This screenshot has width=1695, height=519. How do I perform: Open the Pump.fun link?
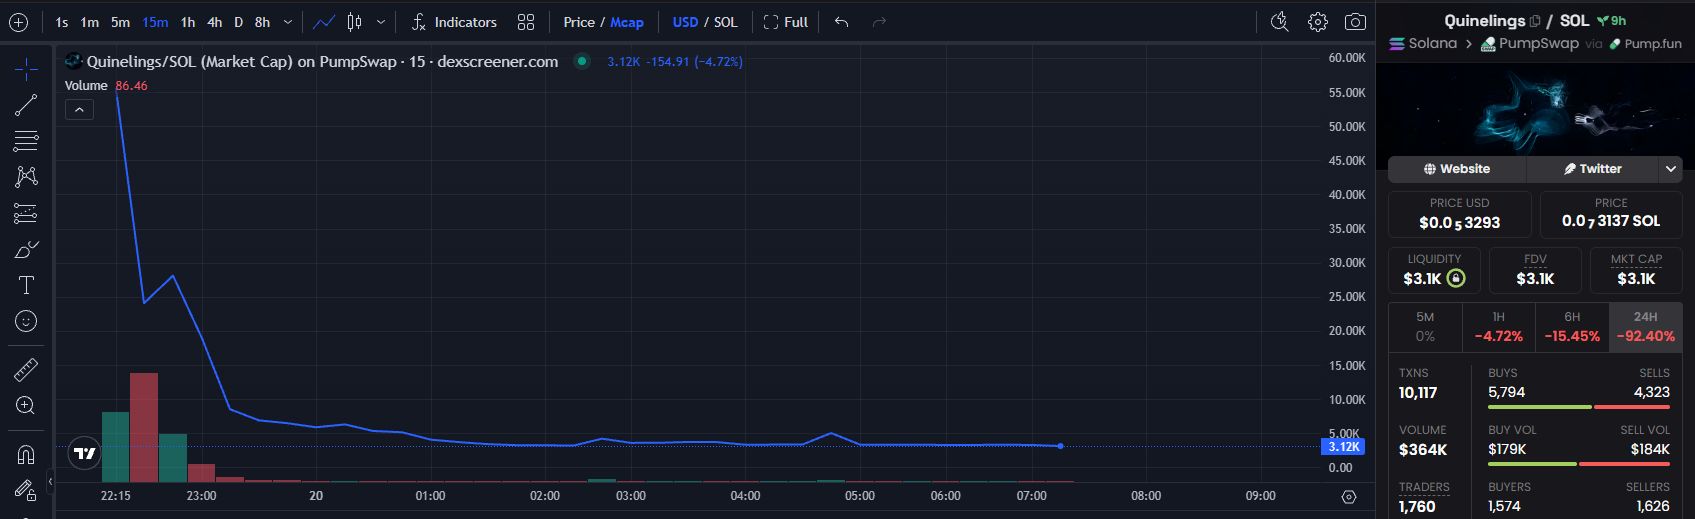tap(1645, 44)
